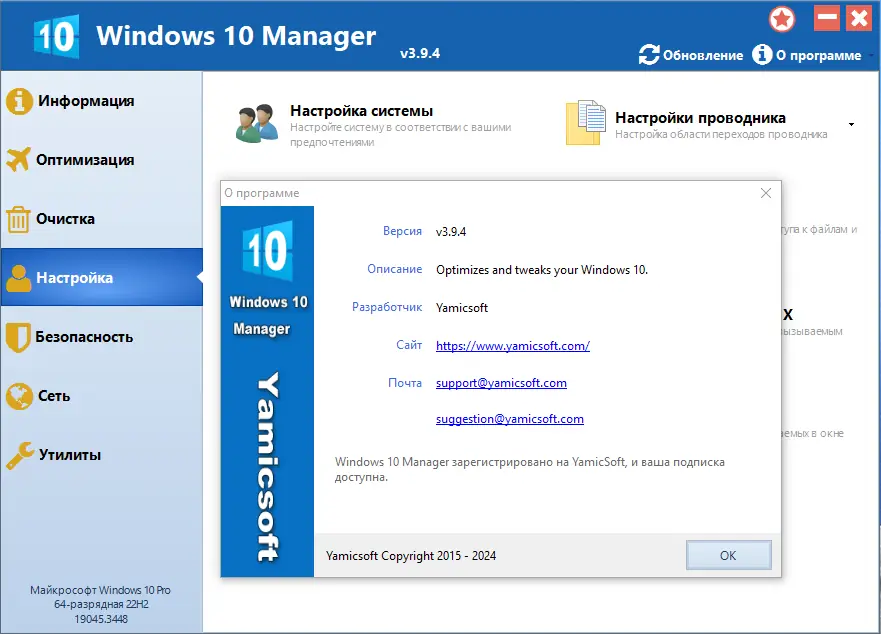Click the Optimization airplane icon
This screenshot has width=881, height=634.
(18, 160)
